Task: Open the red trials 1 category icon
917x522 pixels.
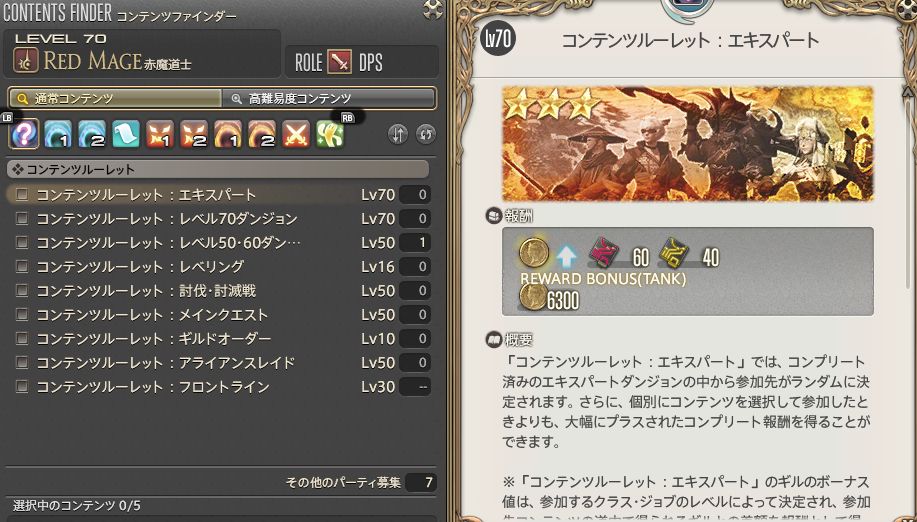Action: (160, 134)
